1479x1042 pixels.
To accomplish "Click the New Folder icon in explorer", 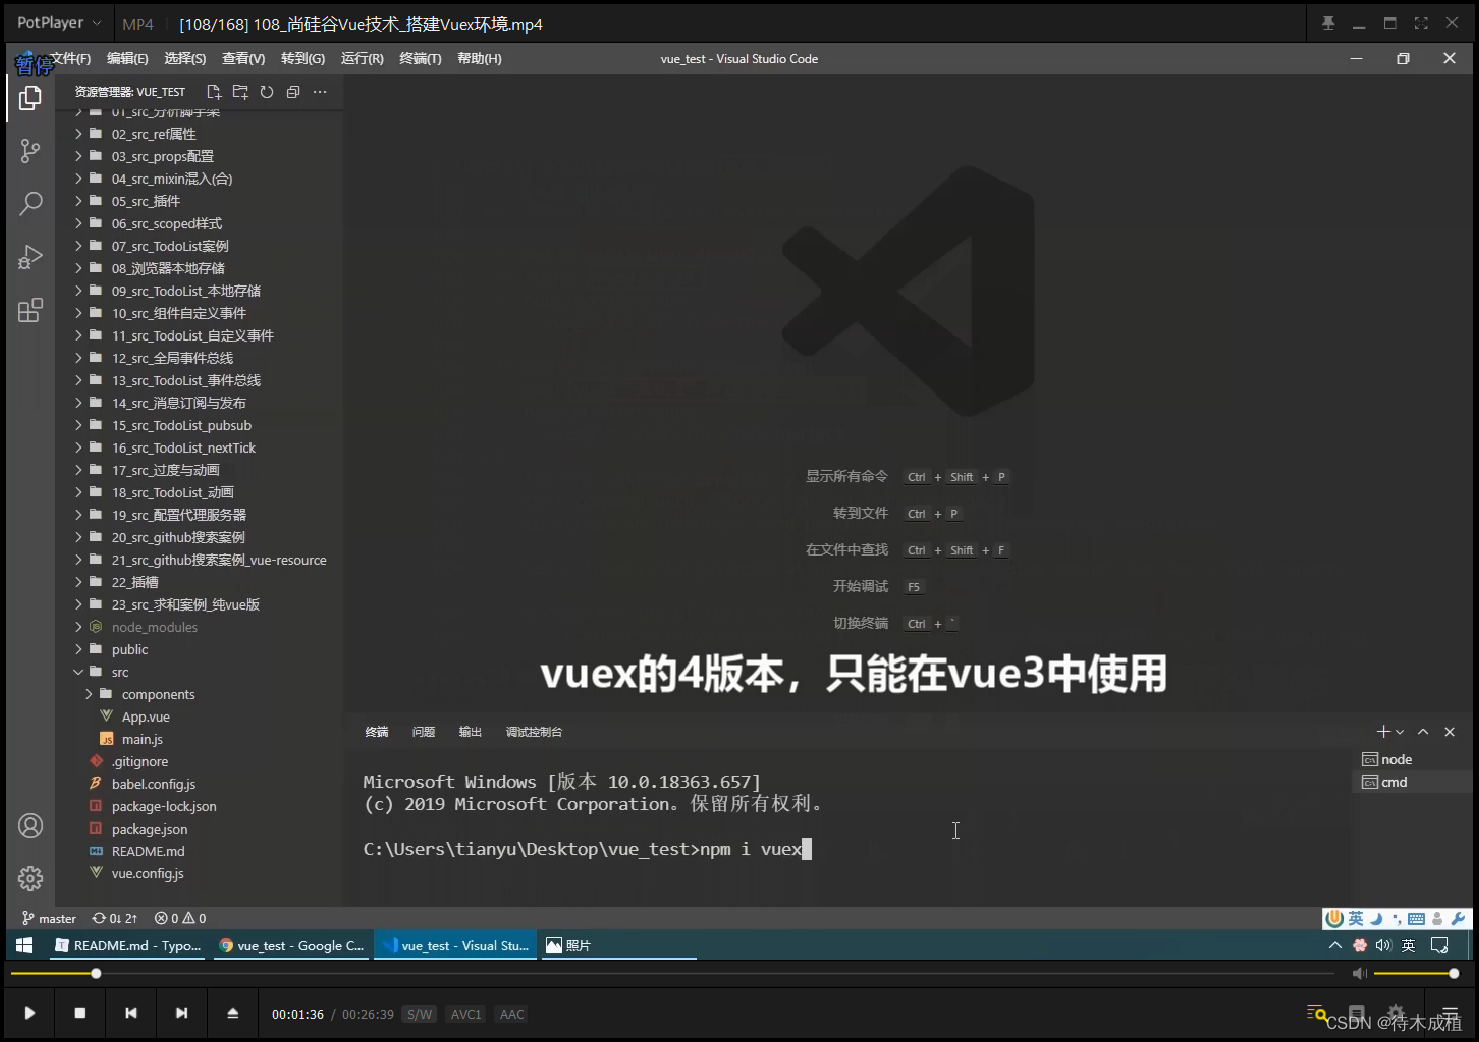I will click(240, 92).
